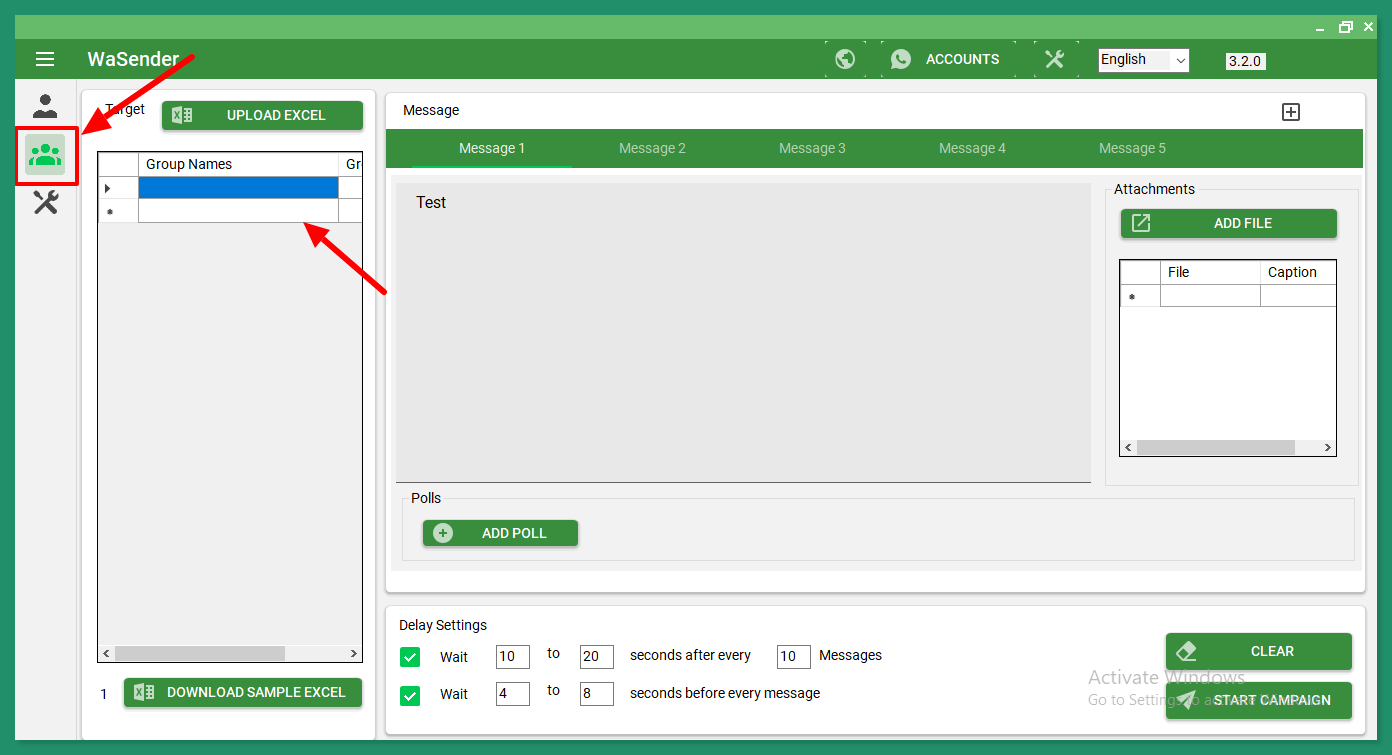Image resolution: width=1392 pixels, height=755 pixels.
Task: Click the Upload Excel button
Action: point(262,115)
